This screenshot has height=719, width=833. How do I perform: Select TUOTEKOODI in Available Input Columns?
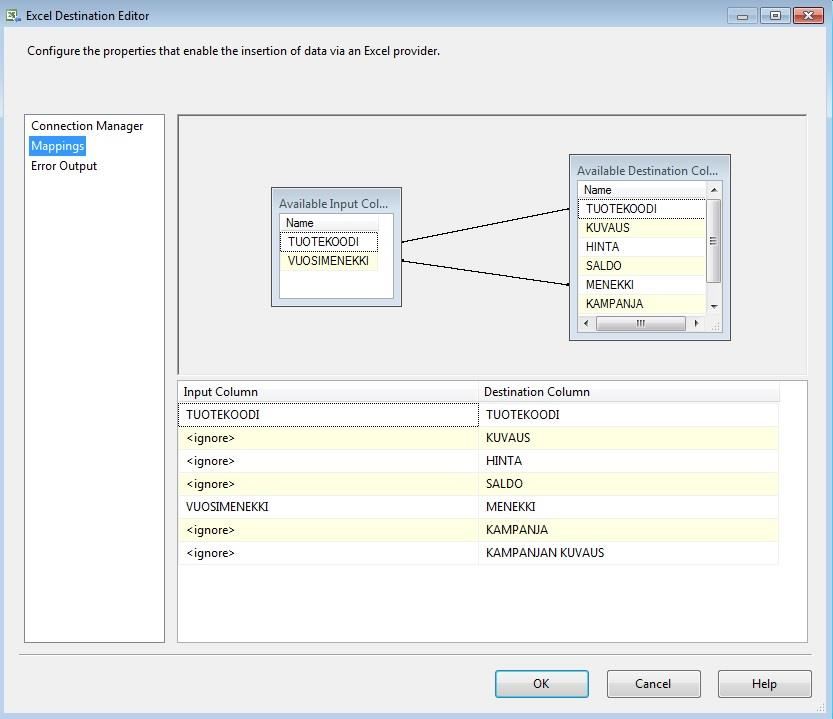point(329,242)
